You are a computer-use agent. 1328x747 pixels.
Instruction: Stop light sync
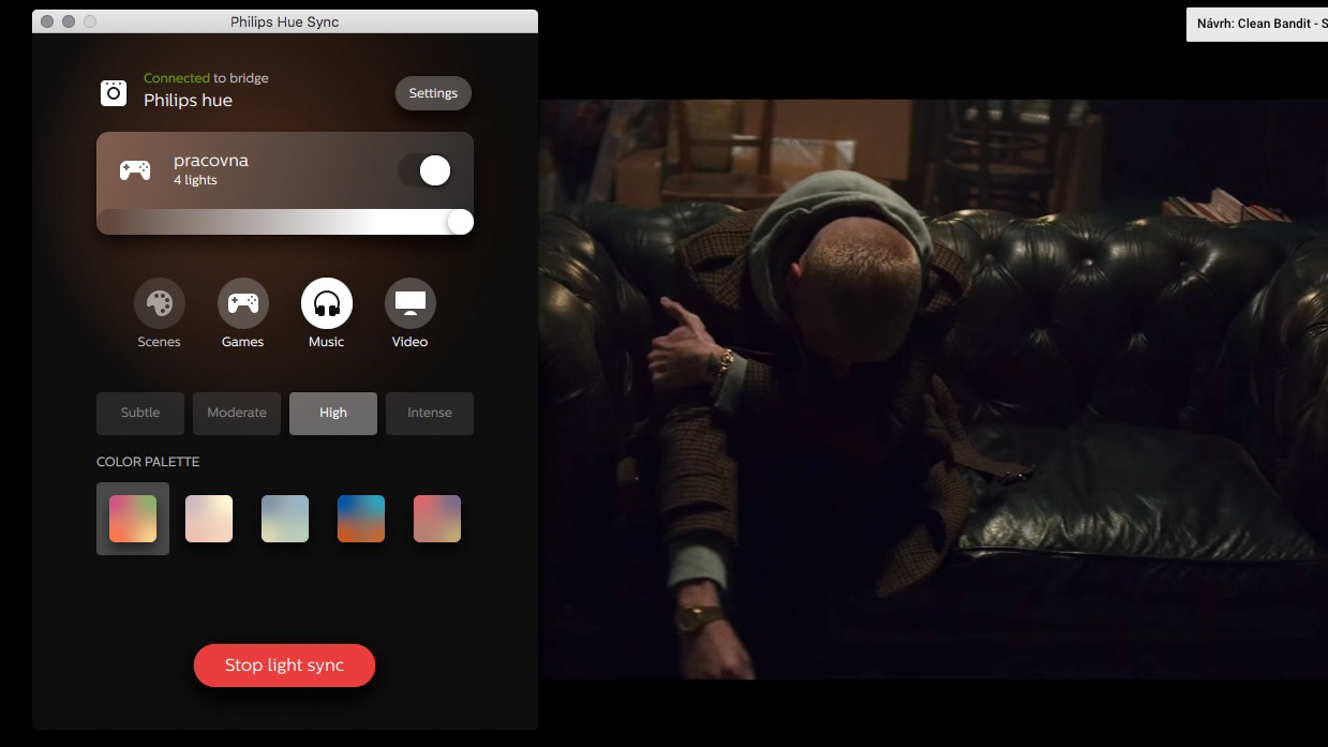point(284,665)
